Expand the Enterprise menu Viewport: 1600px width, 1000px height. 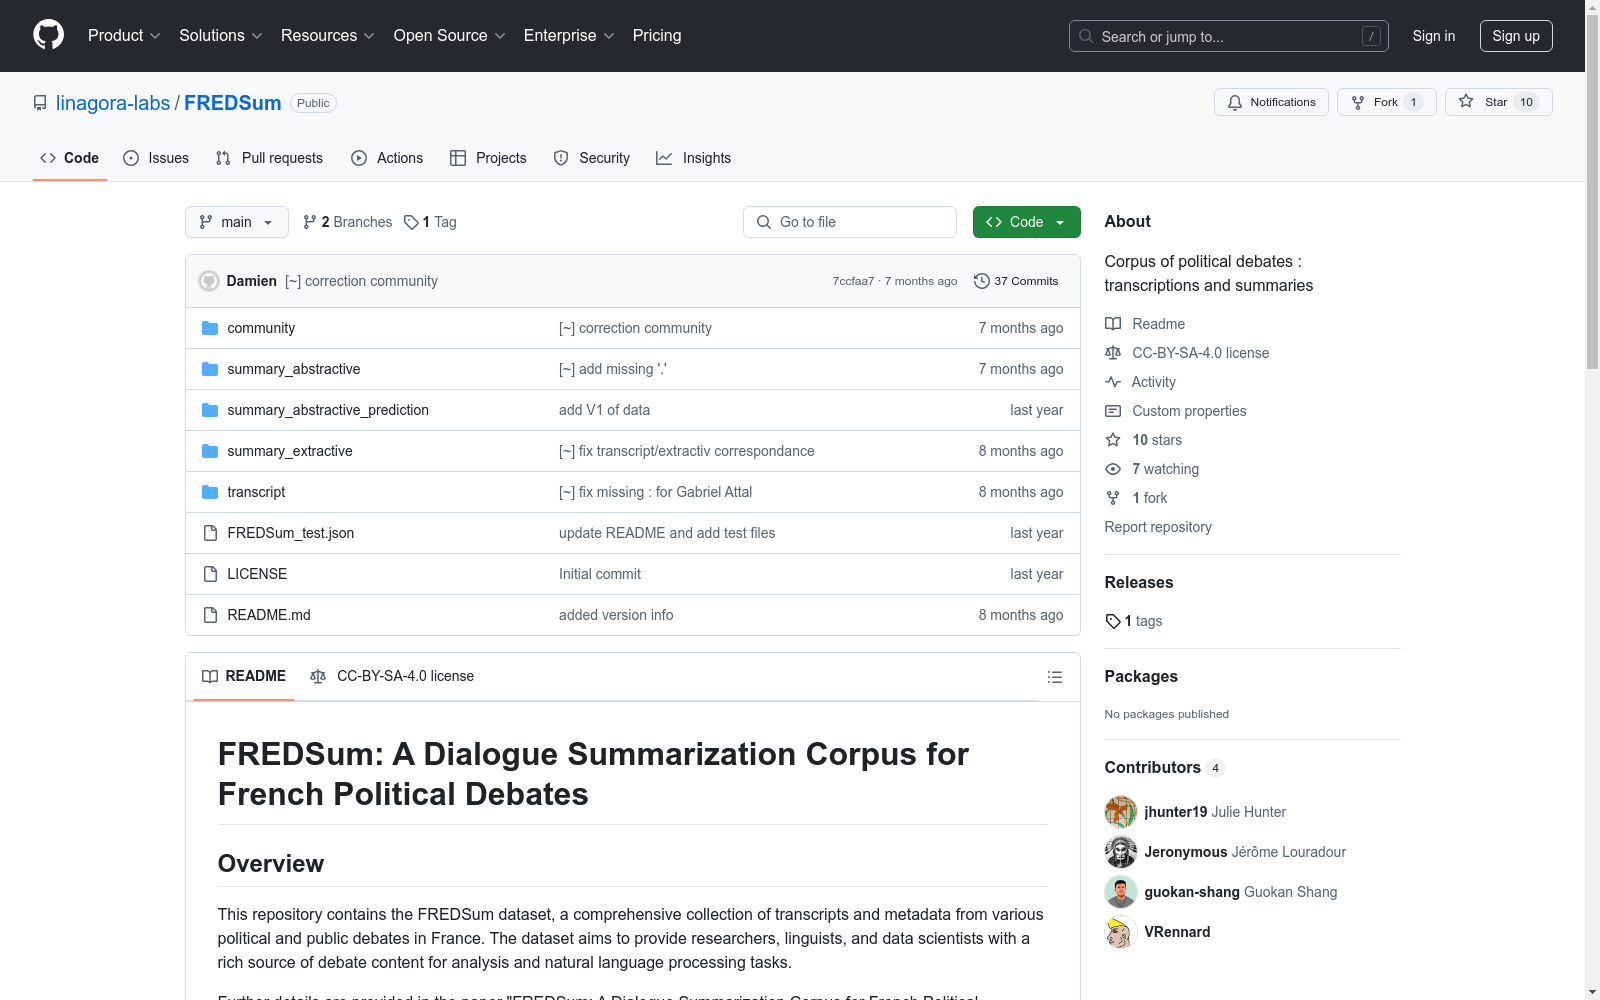point(569,35)
